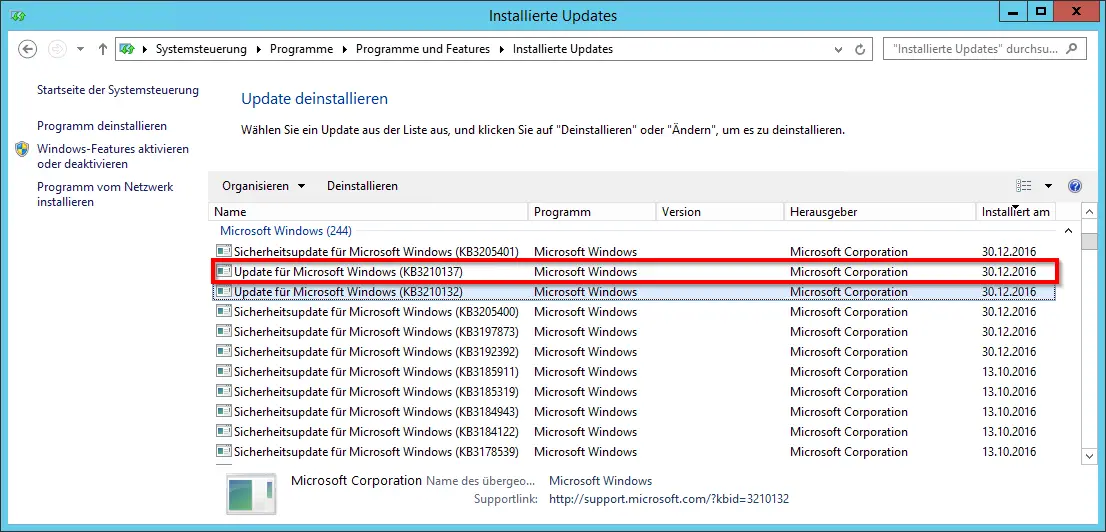Click the Control Panel icon in address bar
The image size is (1106, 532).
pyautogui.click(x=127, y=49)
